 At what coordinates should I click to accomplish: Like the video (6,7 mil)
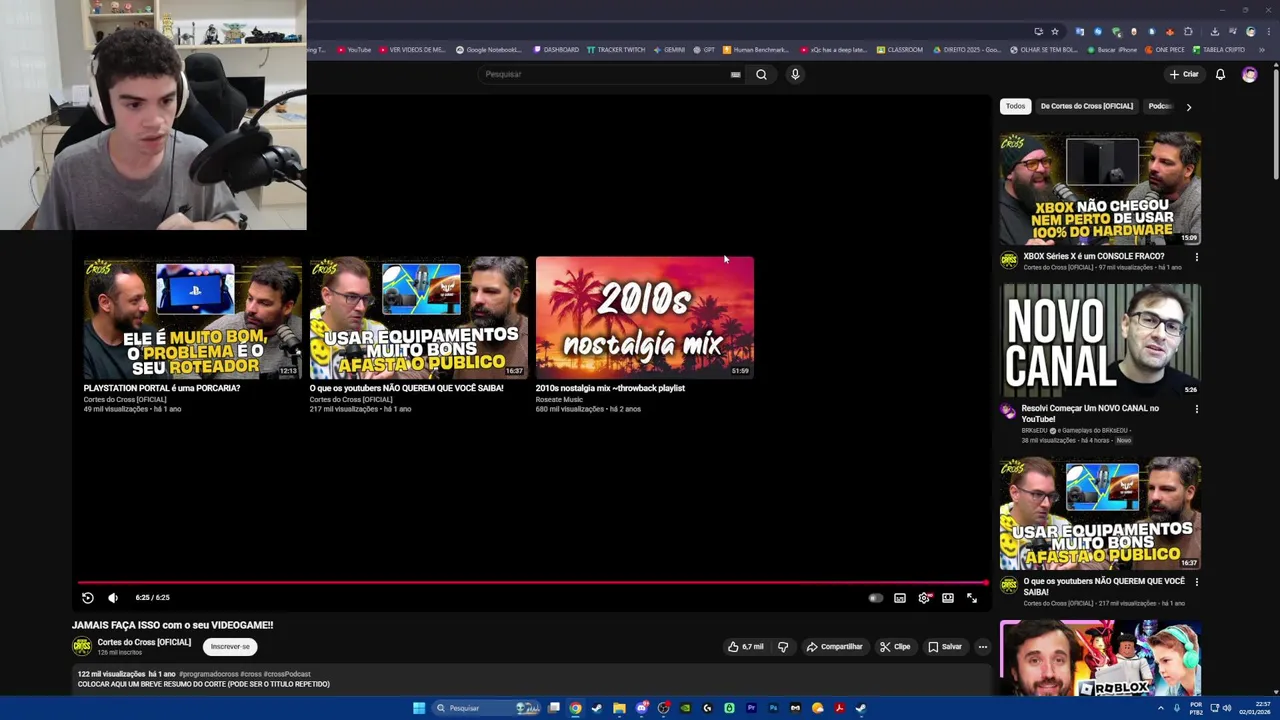tap(746, 647)
